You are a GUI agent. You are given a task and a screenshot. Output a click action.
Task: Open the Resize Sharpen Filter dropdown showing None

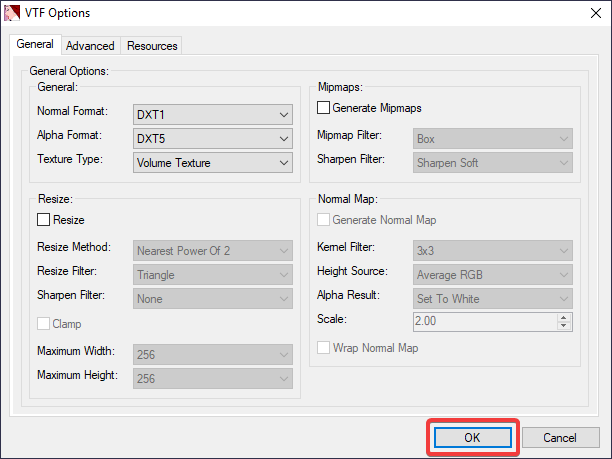click(213, 299)
